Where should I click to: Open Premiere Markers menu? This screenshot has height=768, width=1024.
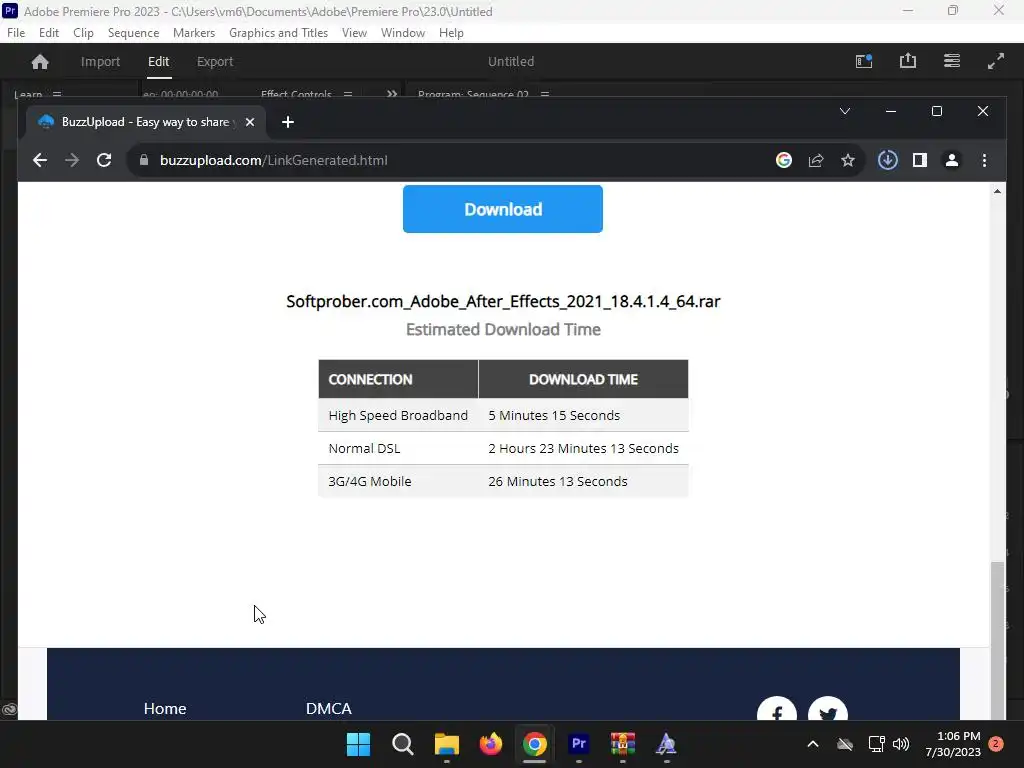[194, 33]
